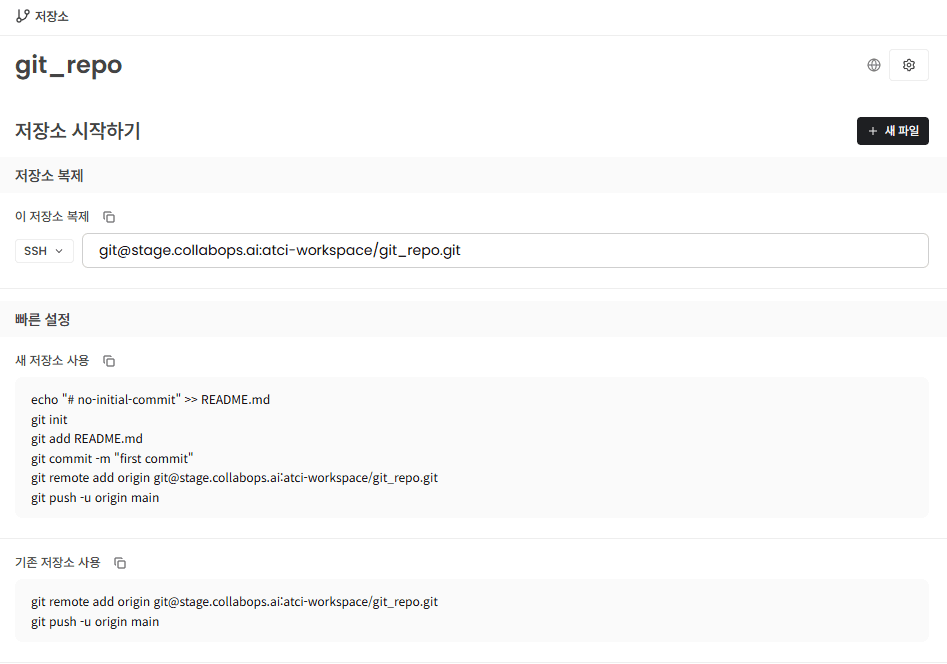Copy commands next to 새 저장소 사용
Image resolution: width=947 pixels, height=664 pixels.
point(109,361)
